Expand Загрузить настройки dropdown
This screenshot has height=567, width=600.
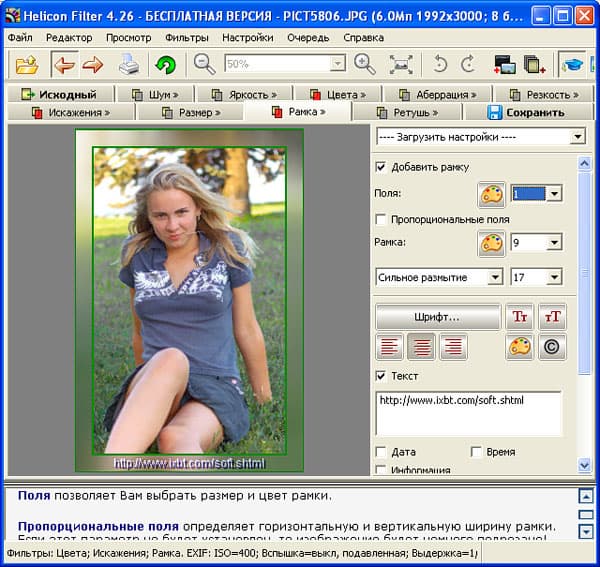coord(577,137)
